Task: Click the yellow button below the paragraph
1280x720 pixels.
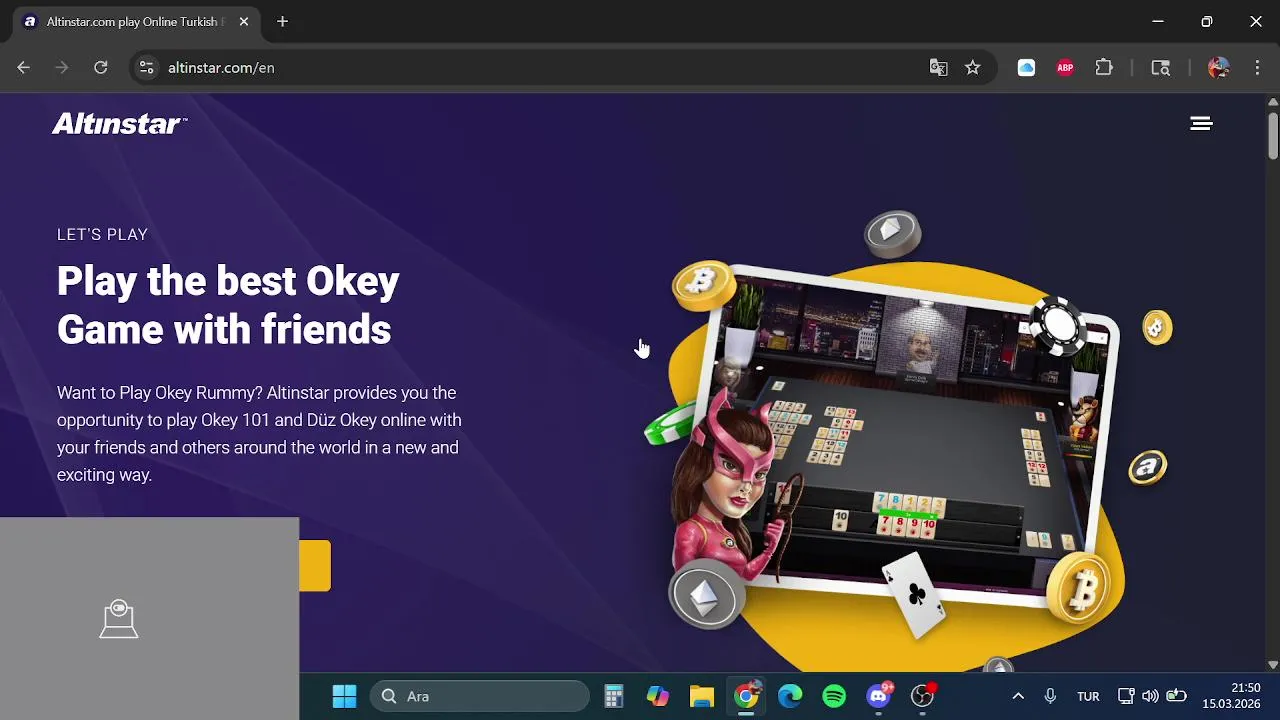Action: (315, 566)
